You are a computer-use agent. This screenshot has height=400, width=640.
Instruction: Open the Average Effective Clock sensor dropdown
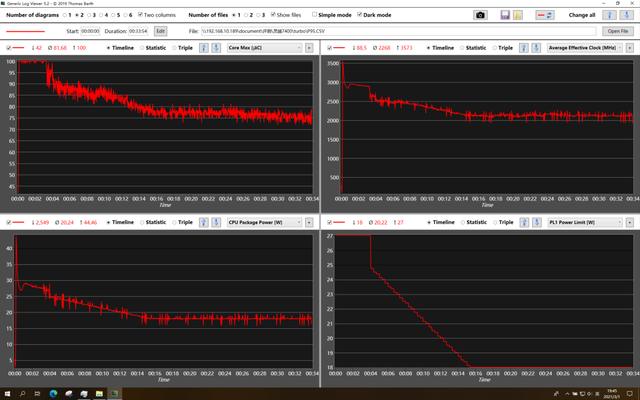click(x=584, y=48)
